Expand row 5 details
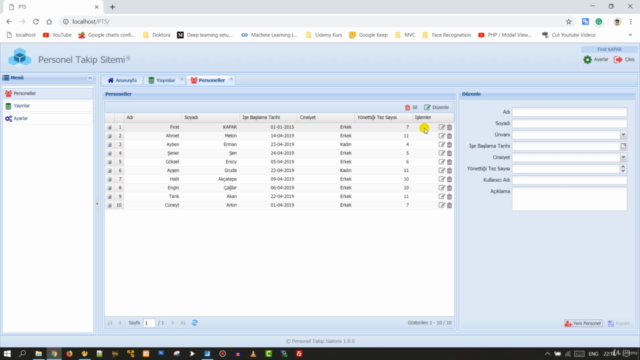The image size is (640, 360). point(109,162)
